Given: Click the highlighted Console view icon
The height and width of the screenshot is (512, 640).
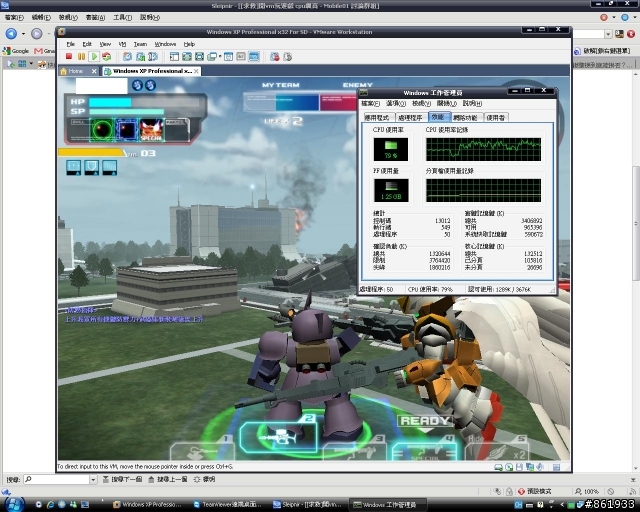Looking at the screenshot, I should click(x=254, y=56).
